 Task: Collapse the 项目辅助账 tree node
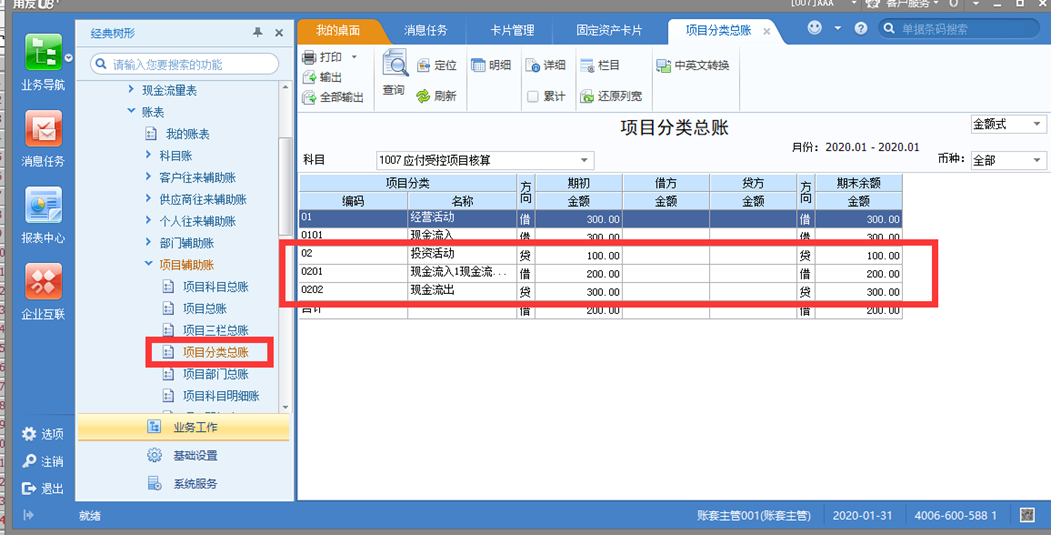coord(148,264)
